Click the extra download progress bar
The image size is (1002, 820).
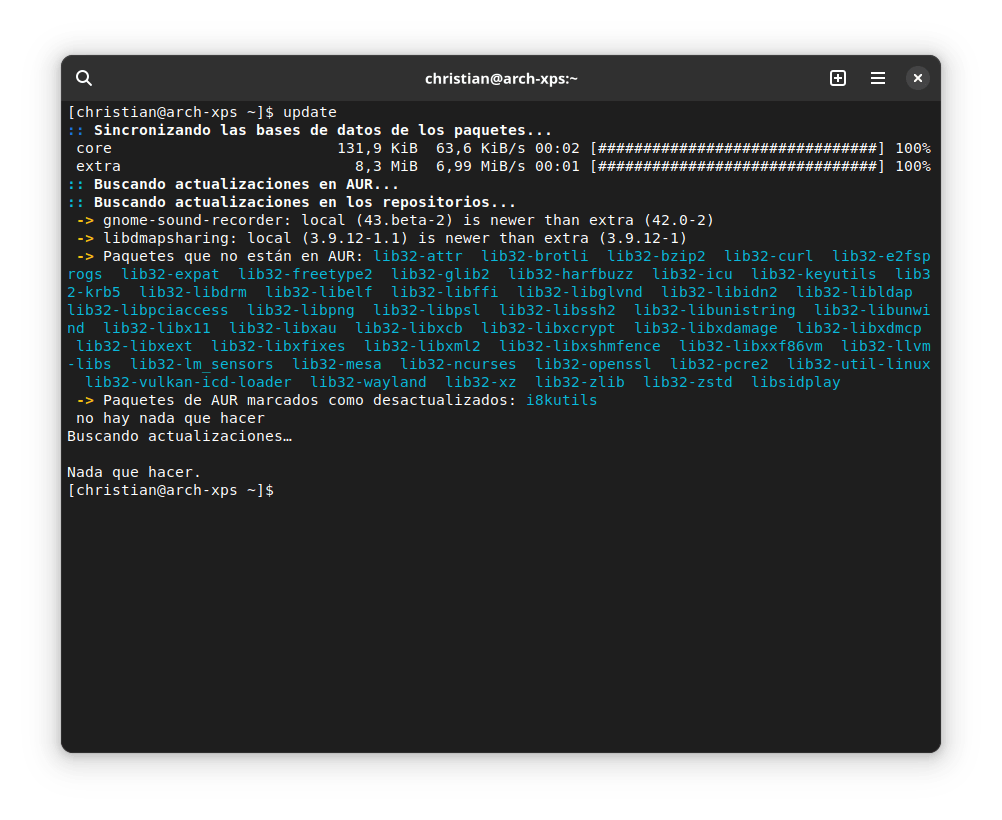pos(737,166)
